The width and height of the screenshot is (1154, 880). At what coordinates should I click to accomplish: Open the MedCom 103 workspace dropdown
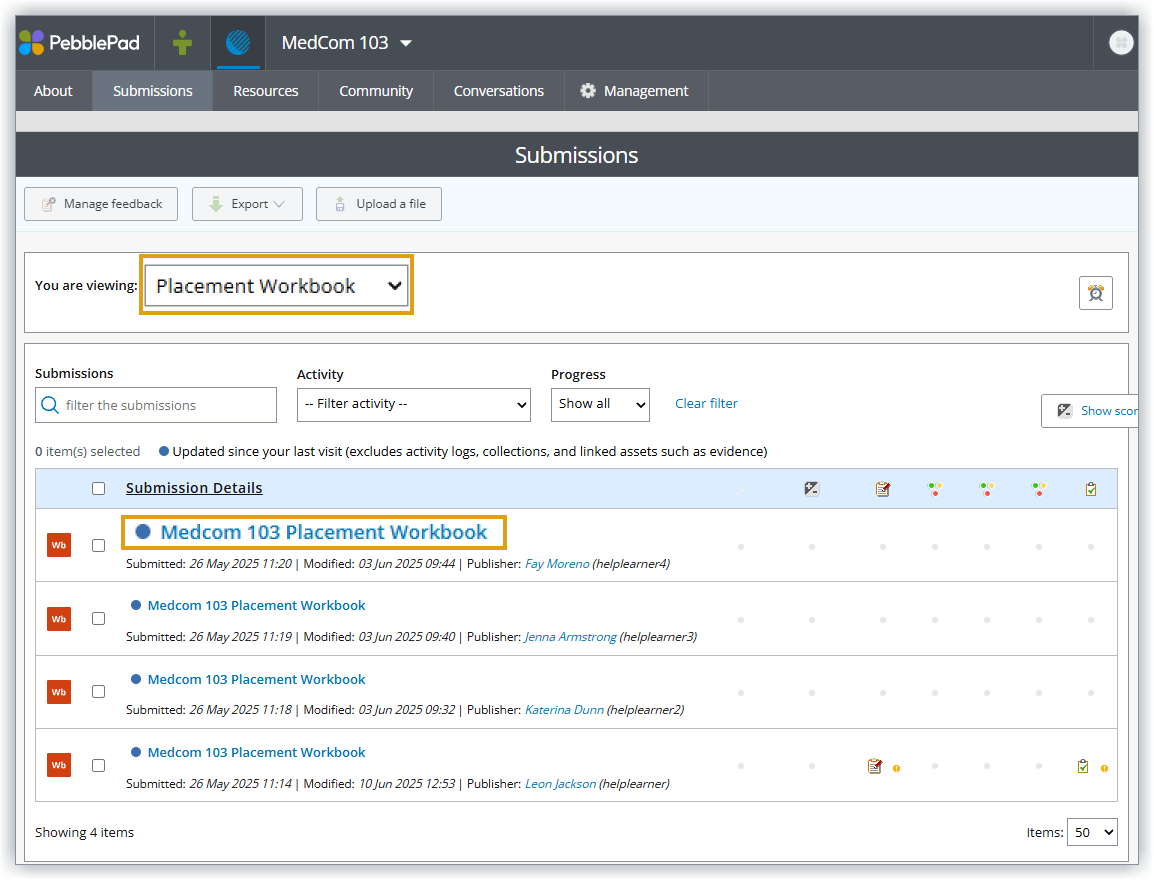[347, 43]
